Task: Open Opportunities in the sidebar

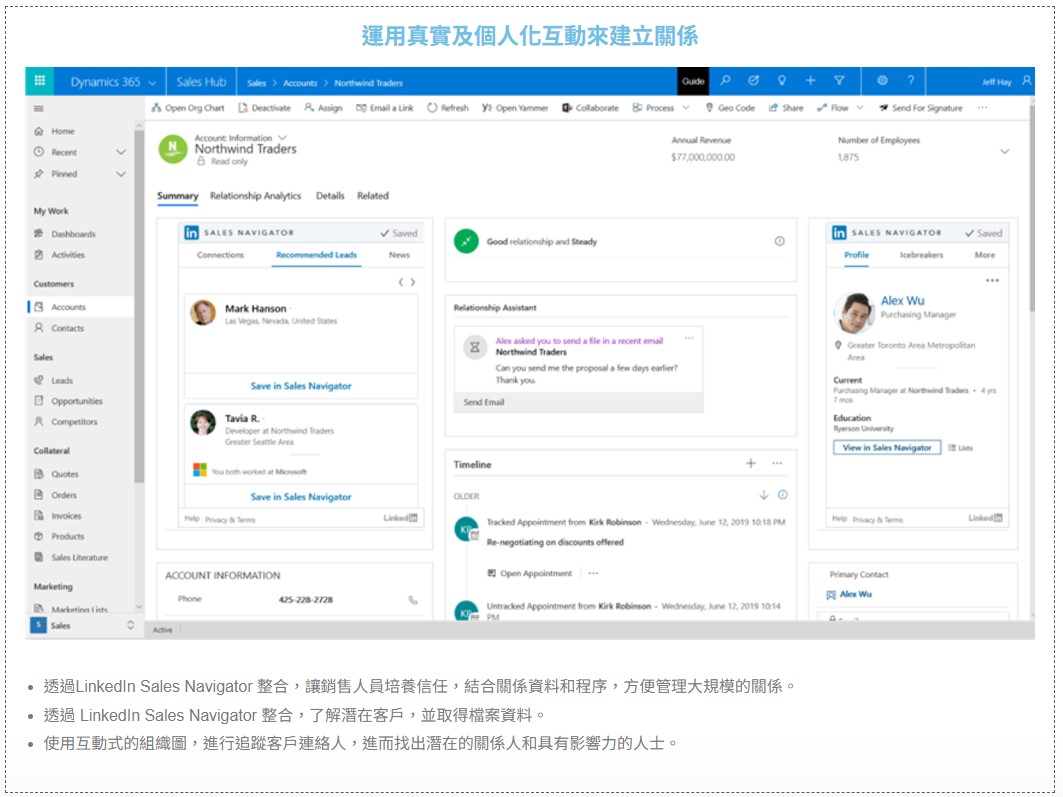Action: point(77,401)
